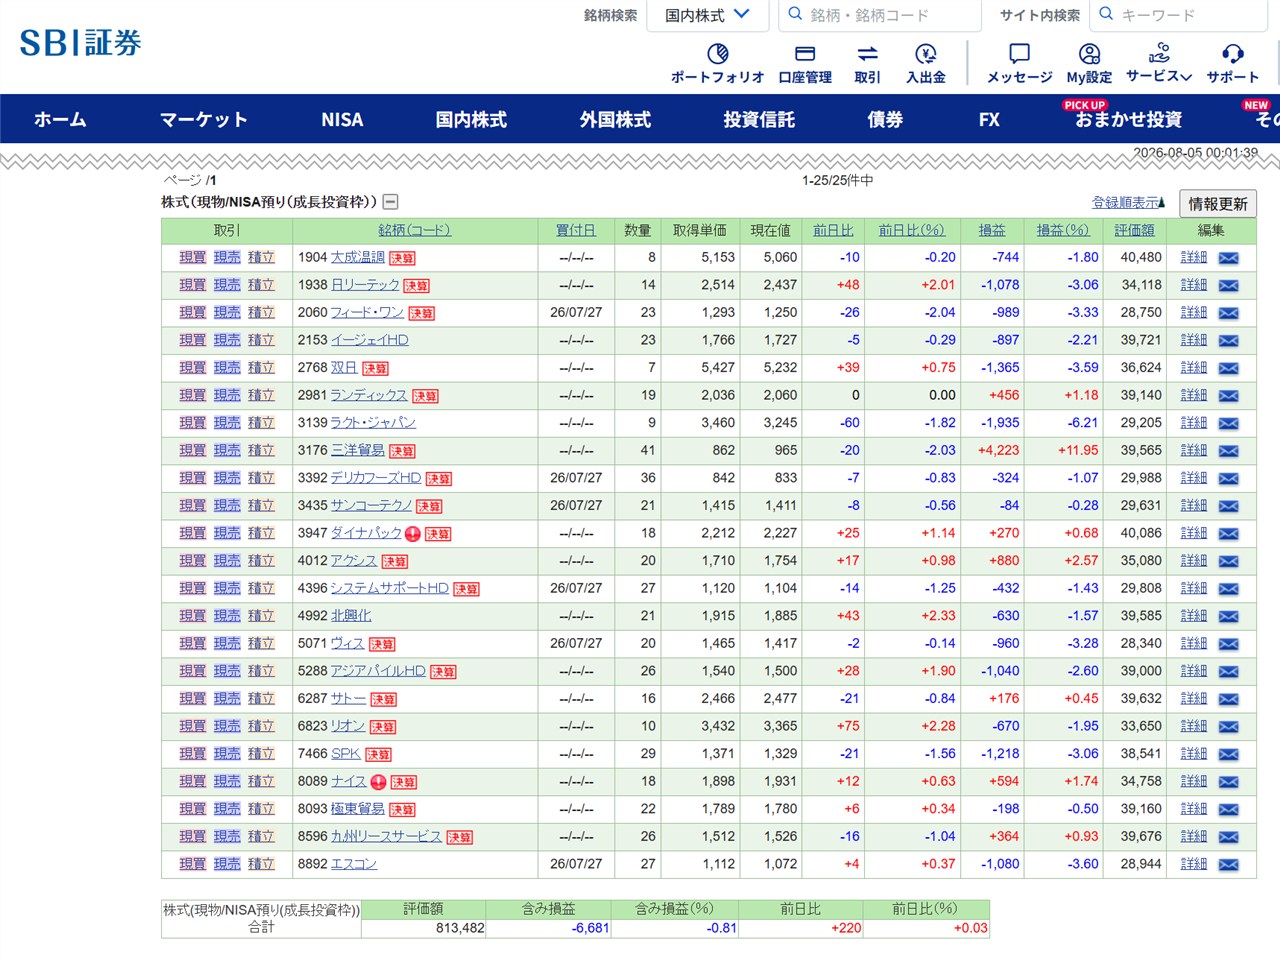This screenshot has height=957, width=1280.
Task: Click the 決算 badge next to 九州リースサービス
Action: pos(459,837)
